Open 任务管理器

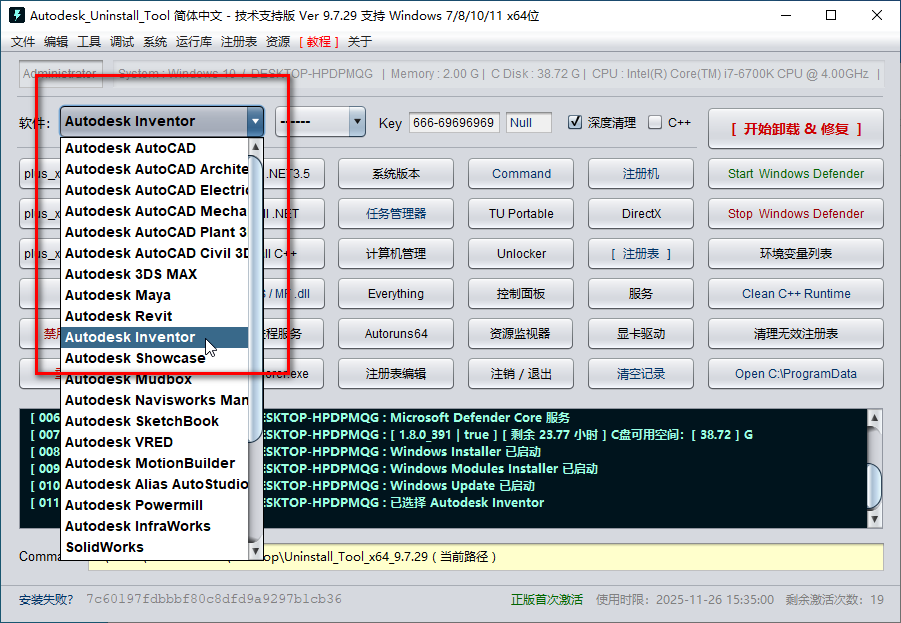coord(396,213)
